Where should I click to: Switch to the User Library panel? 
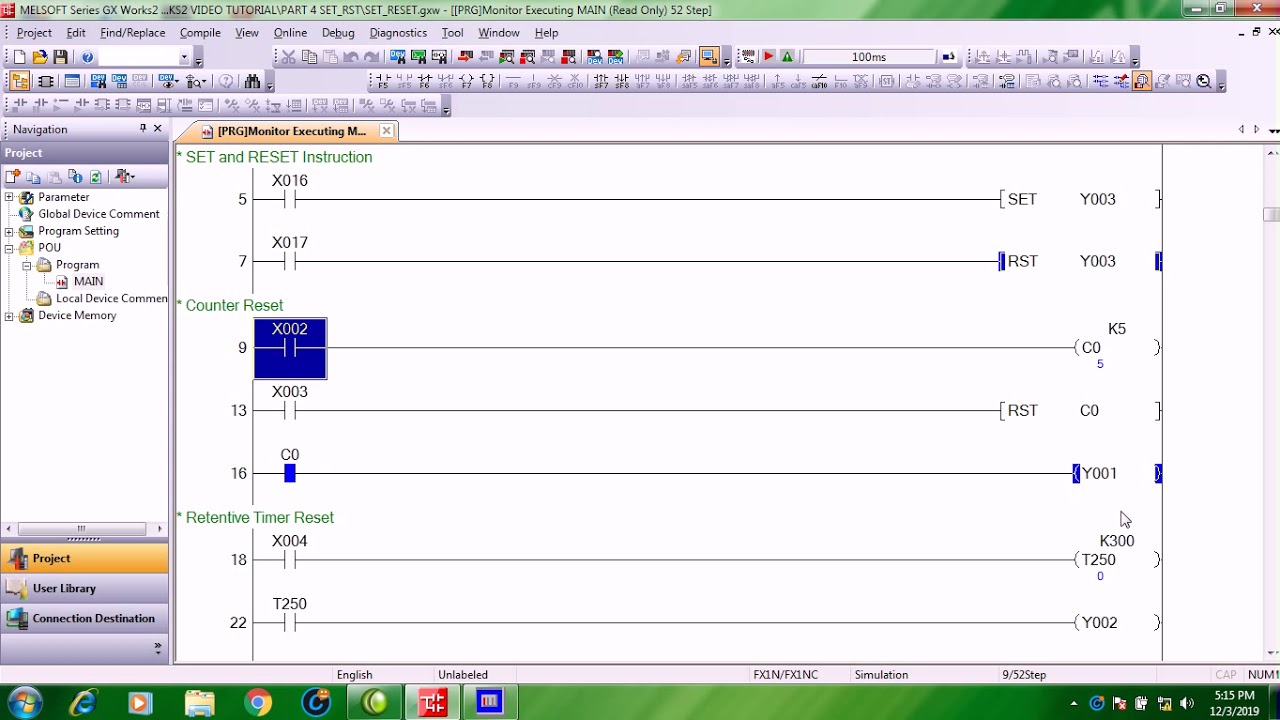[85, 588]
